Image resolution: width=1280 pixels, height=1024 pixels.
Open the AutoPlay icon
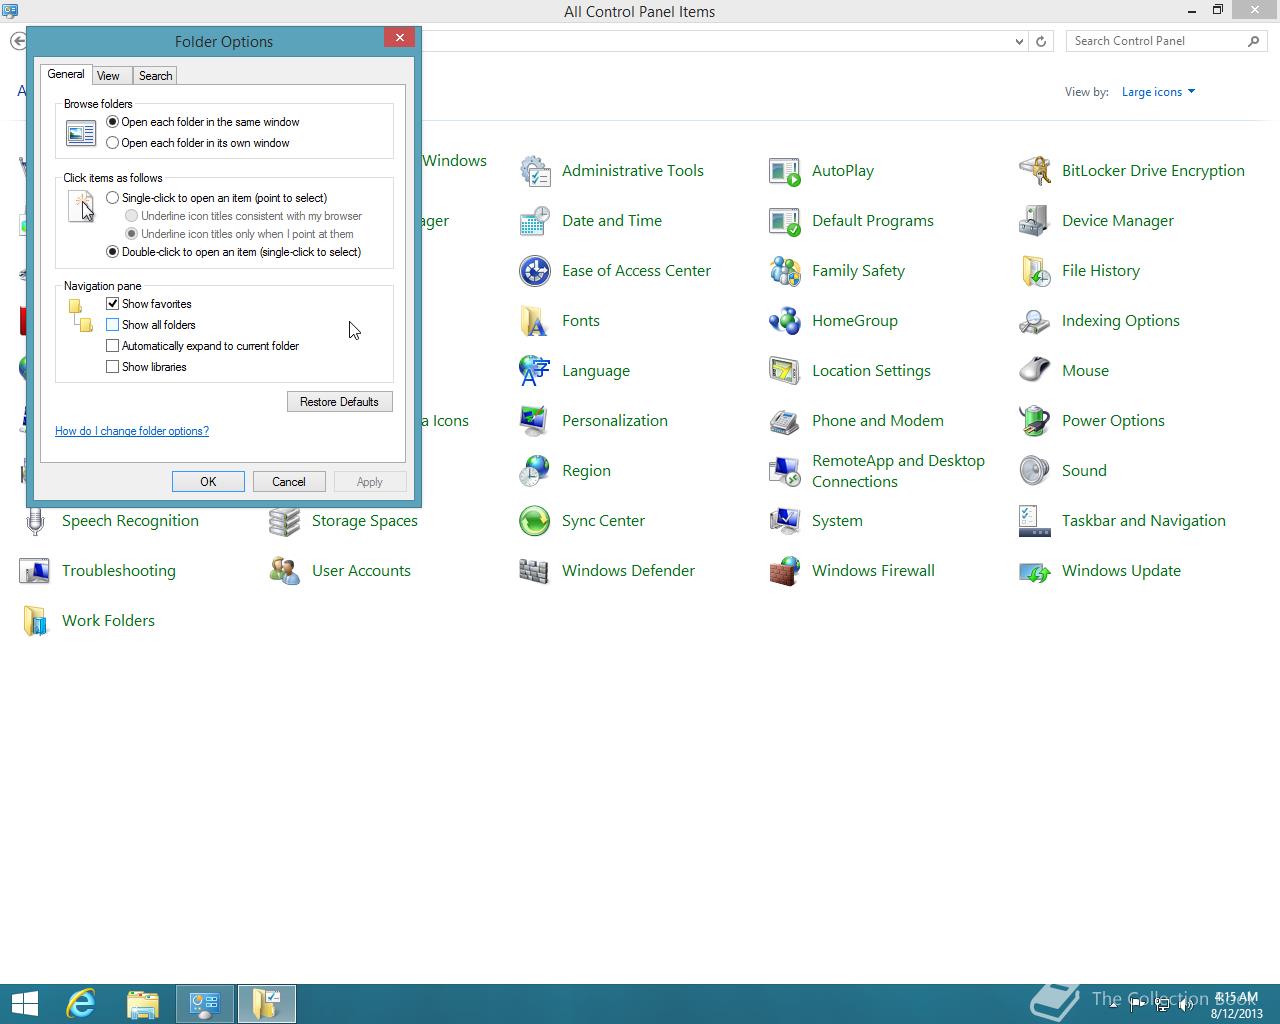click(x=785, y=171)
